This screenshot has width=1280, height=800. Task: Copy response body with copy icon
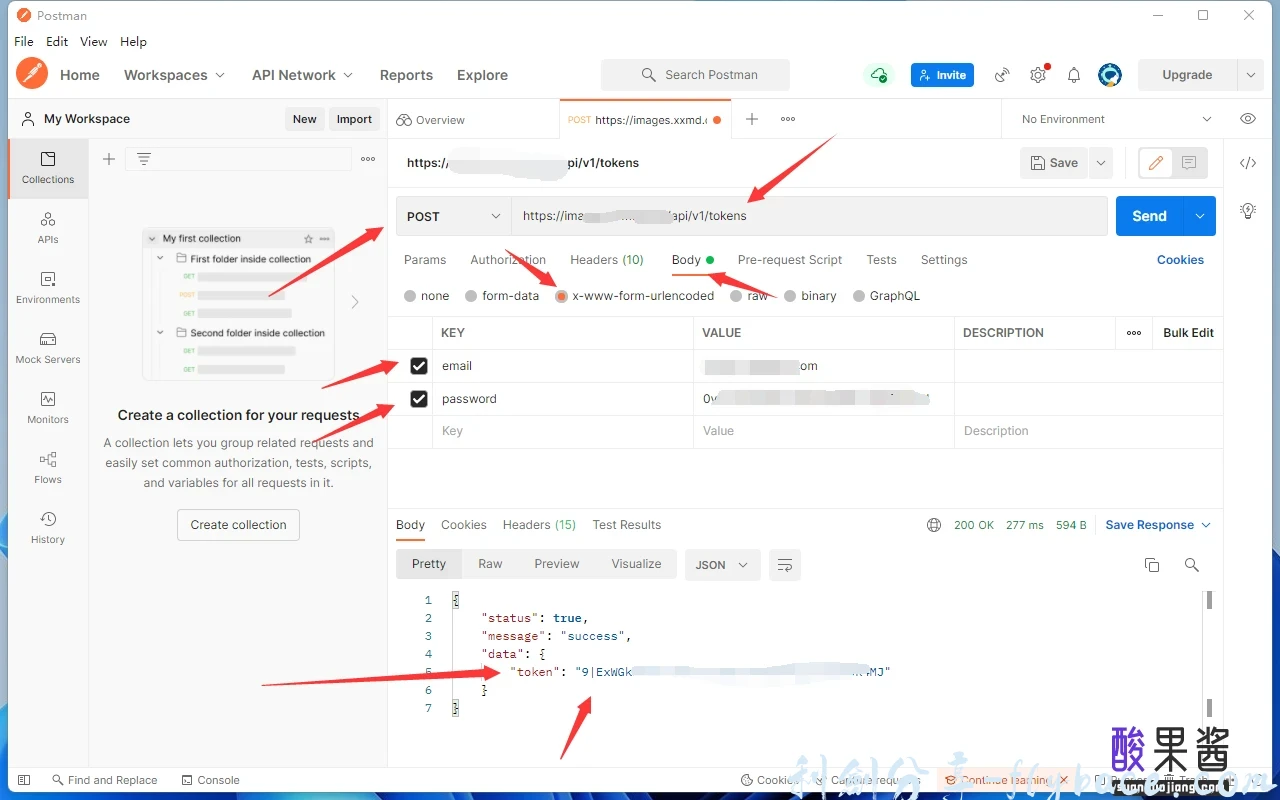click(x=1152, y=565)
